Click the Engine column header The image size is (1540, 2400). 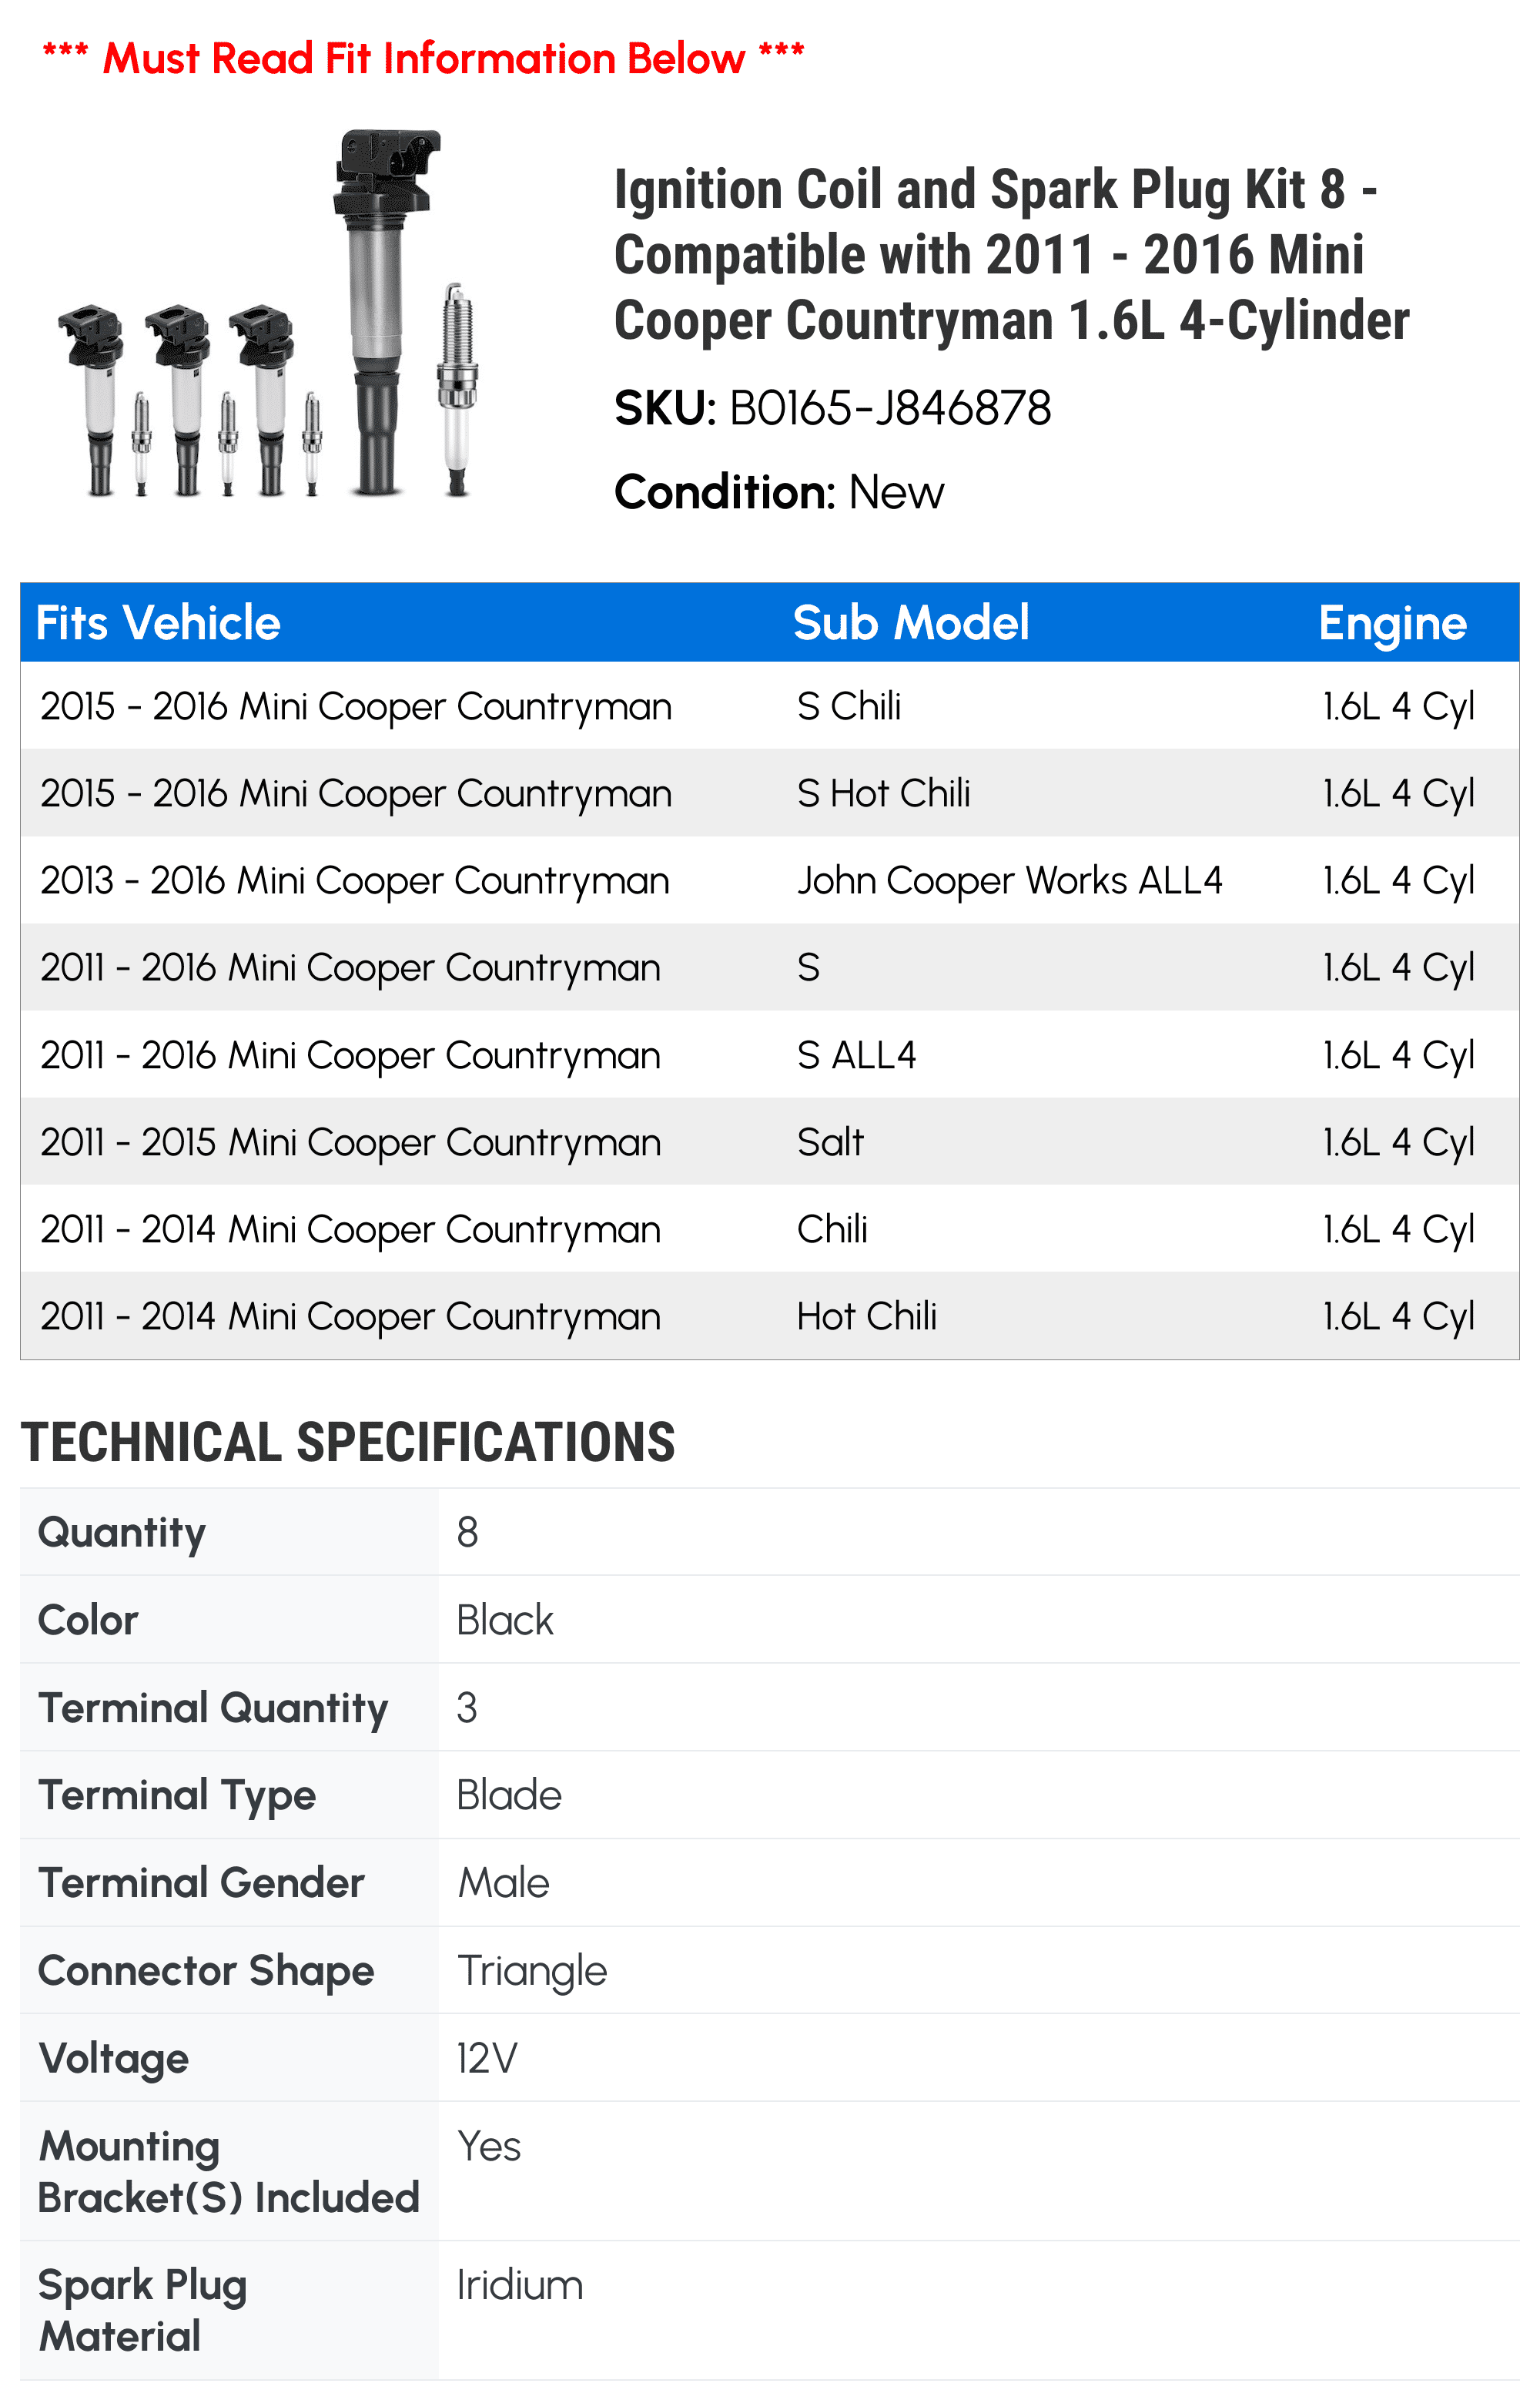click(x=1392, y=623)
